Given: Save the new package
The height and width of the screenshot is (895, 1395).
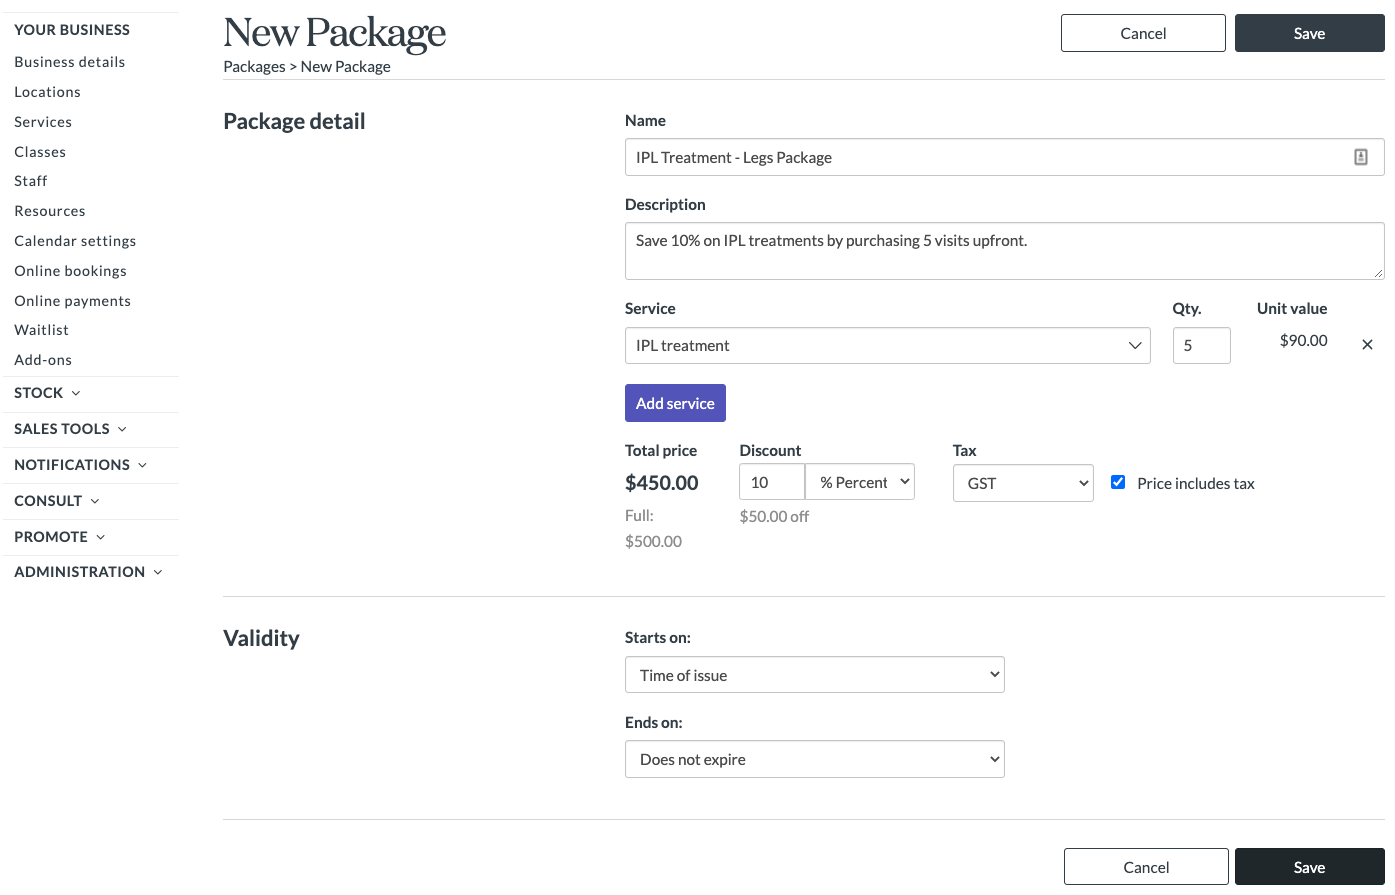Looking at the screenshot, I should (x=1309, y=33).
